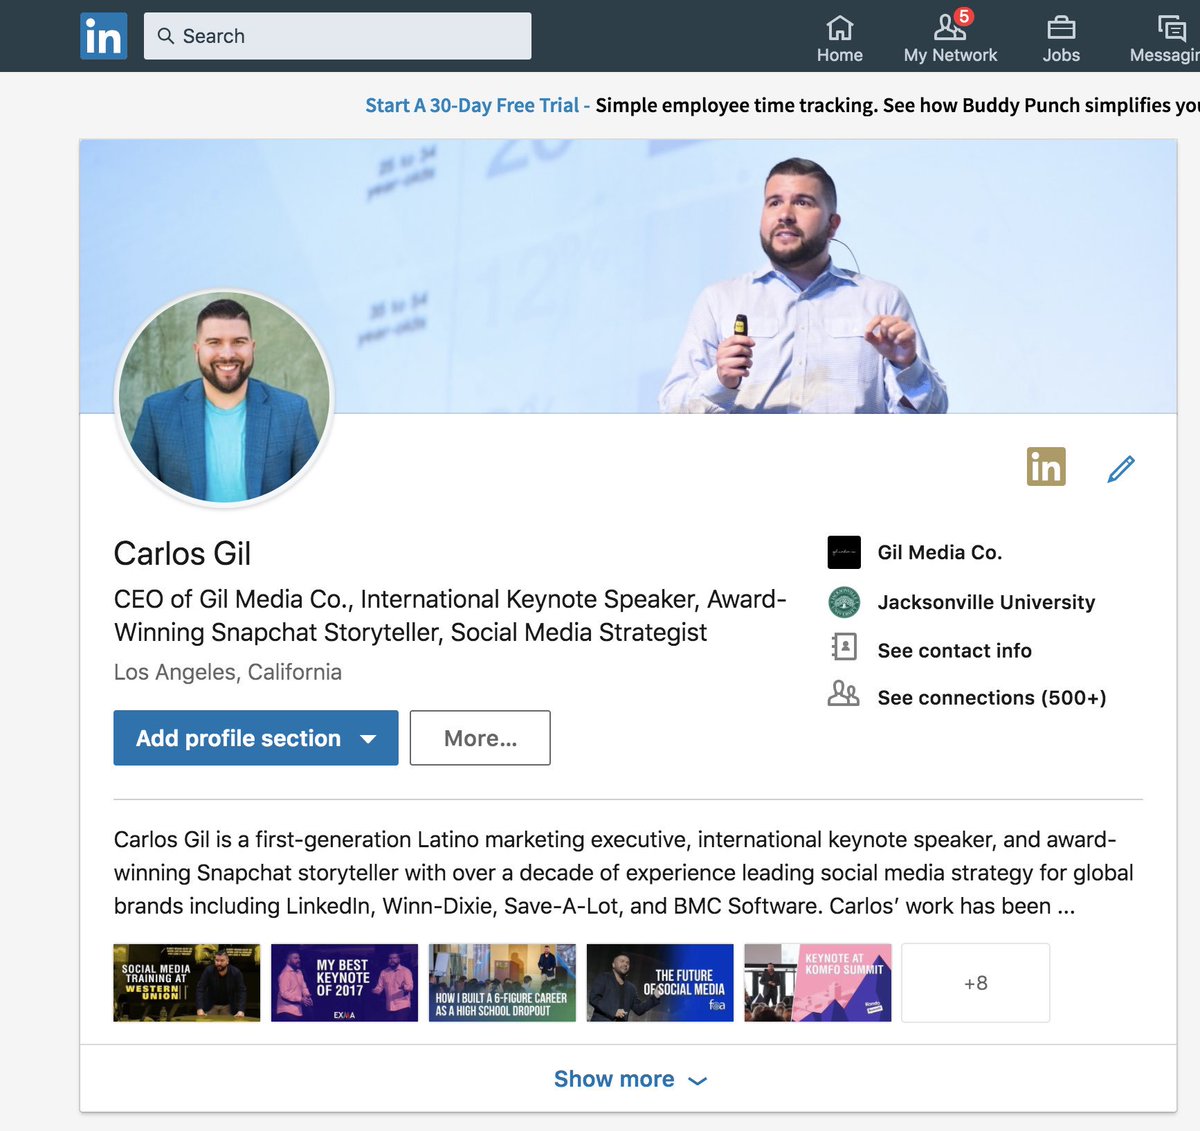Click the summary text beginning Carlos Gil is a first-generation

coord(624,873)
